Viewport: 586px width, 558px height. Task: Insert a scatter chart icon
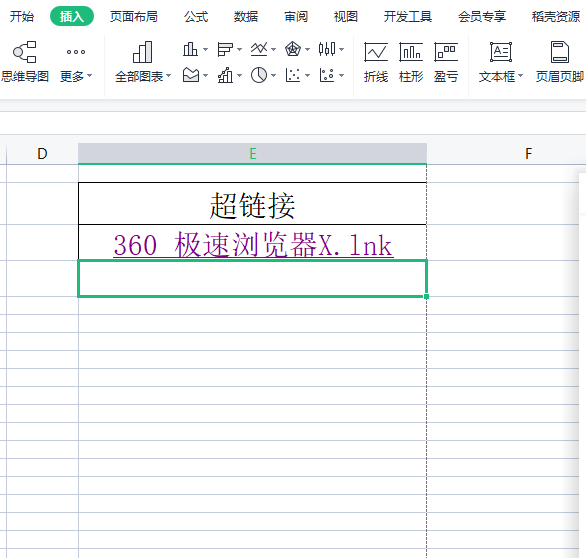pos(293,75)
